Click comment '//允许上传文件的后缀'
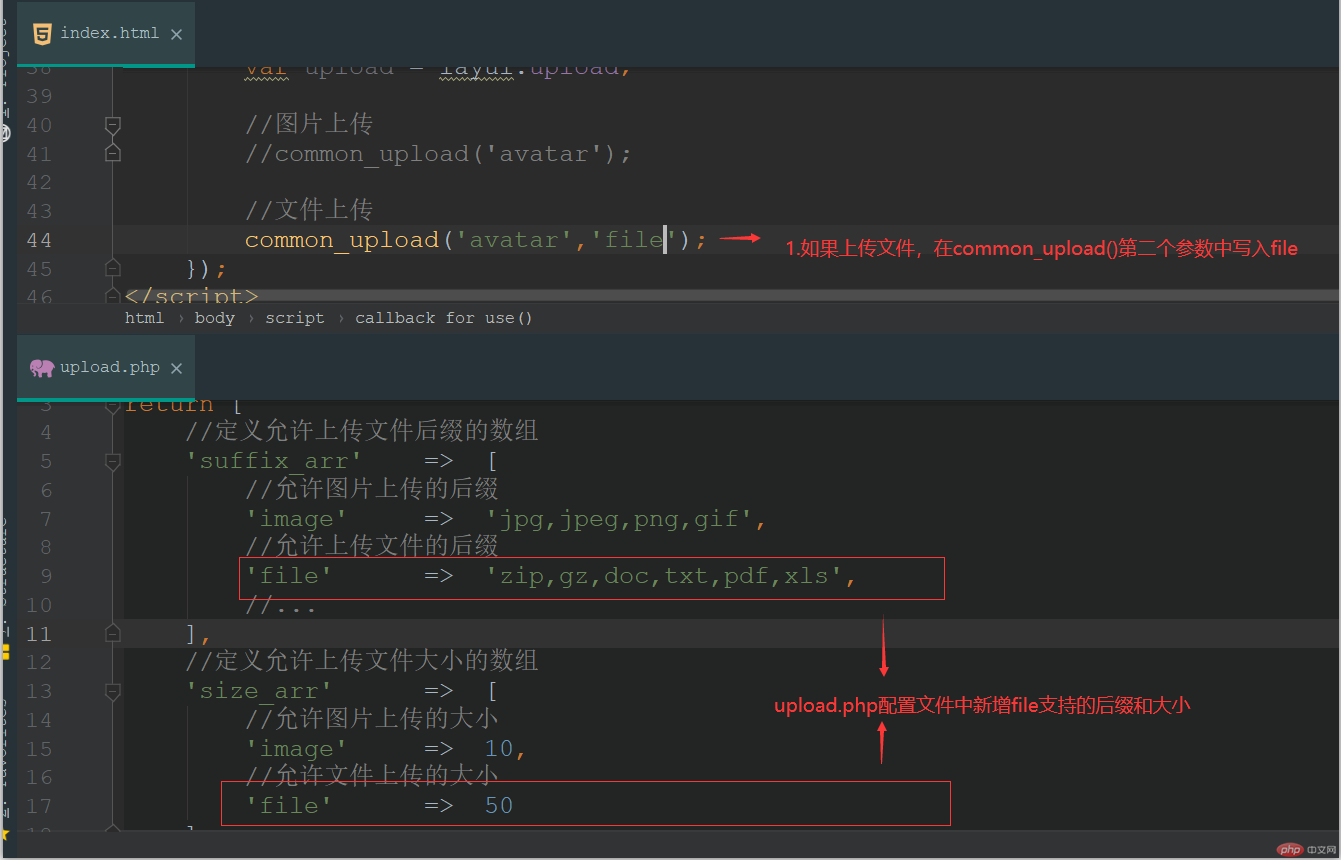Viewport: 1341px width, 860px height. coord(372,546)
